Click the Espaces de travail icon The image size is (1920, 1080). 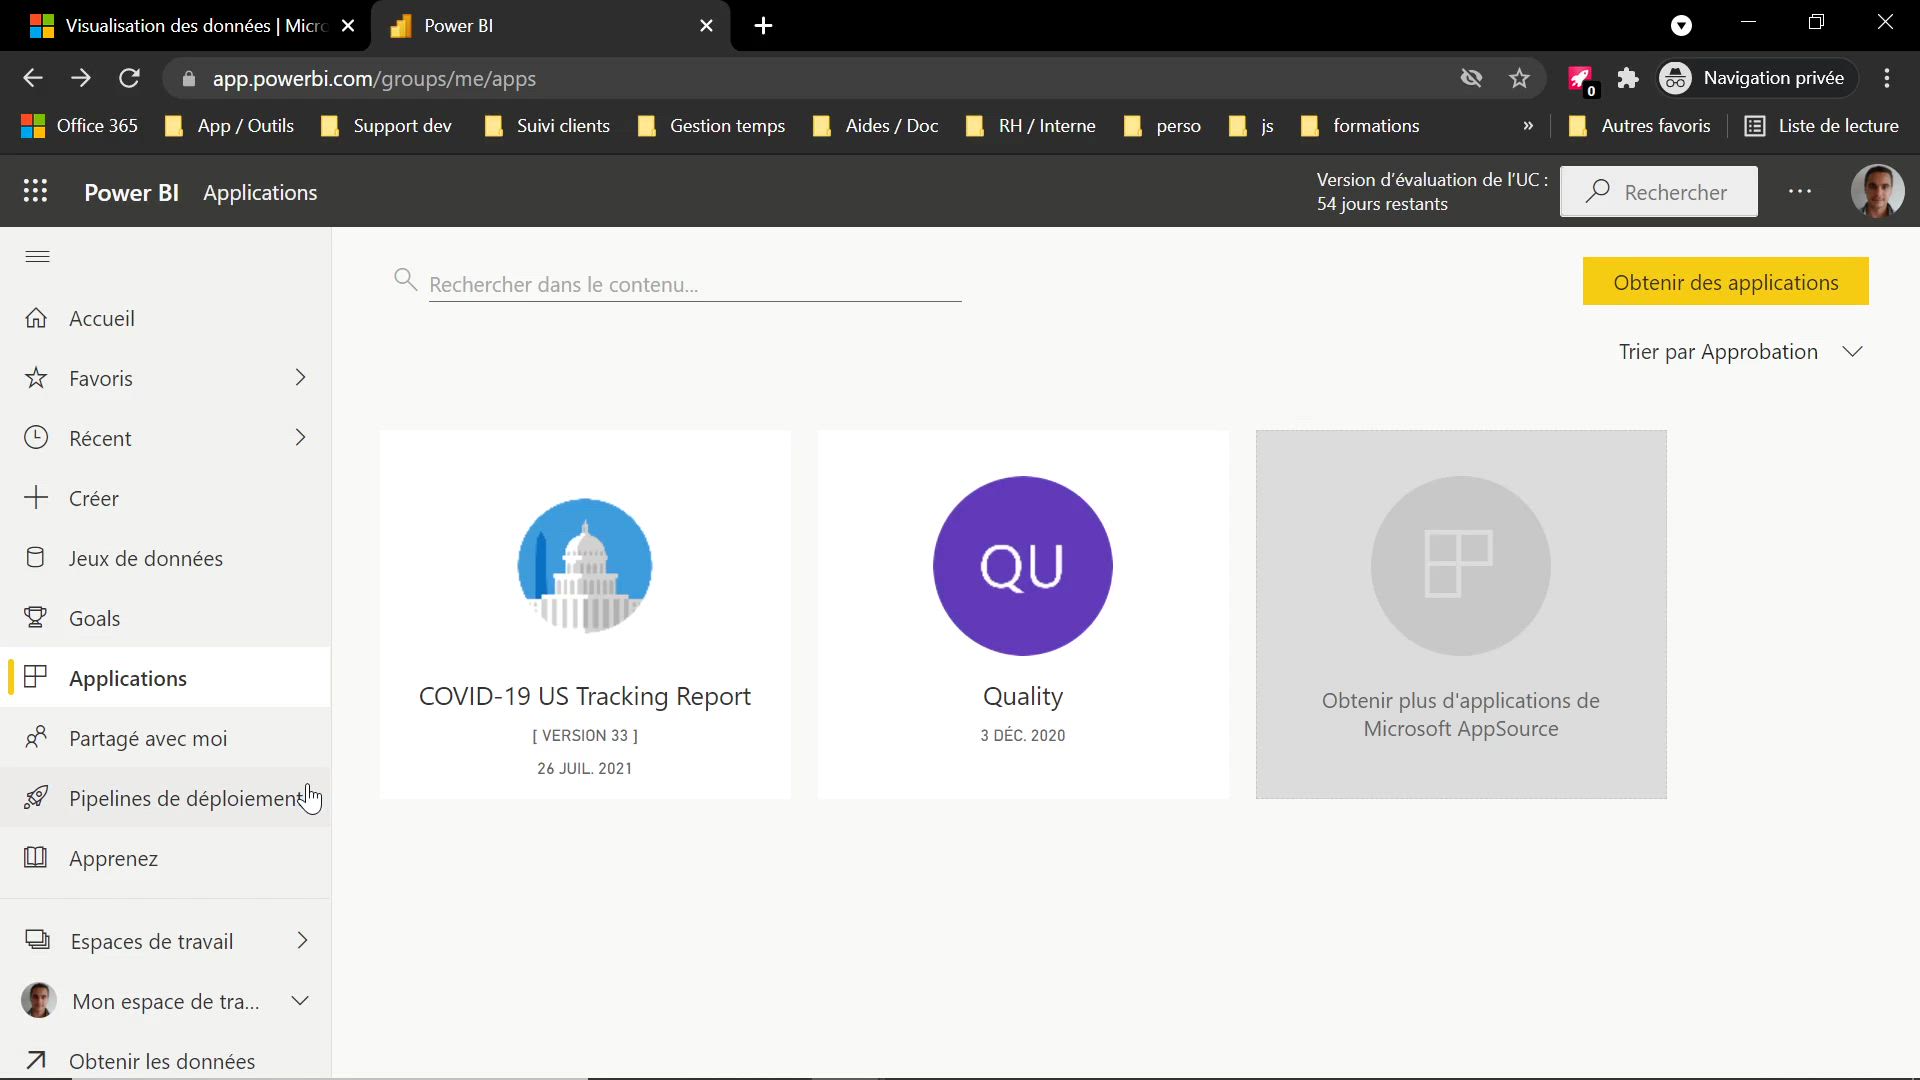pyautogui.click(x=37, y=940)
